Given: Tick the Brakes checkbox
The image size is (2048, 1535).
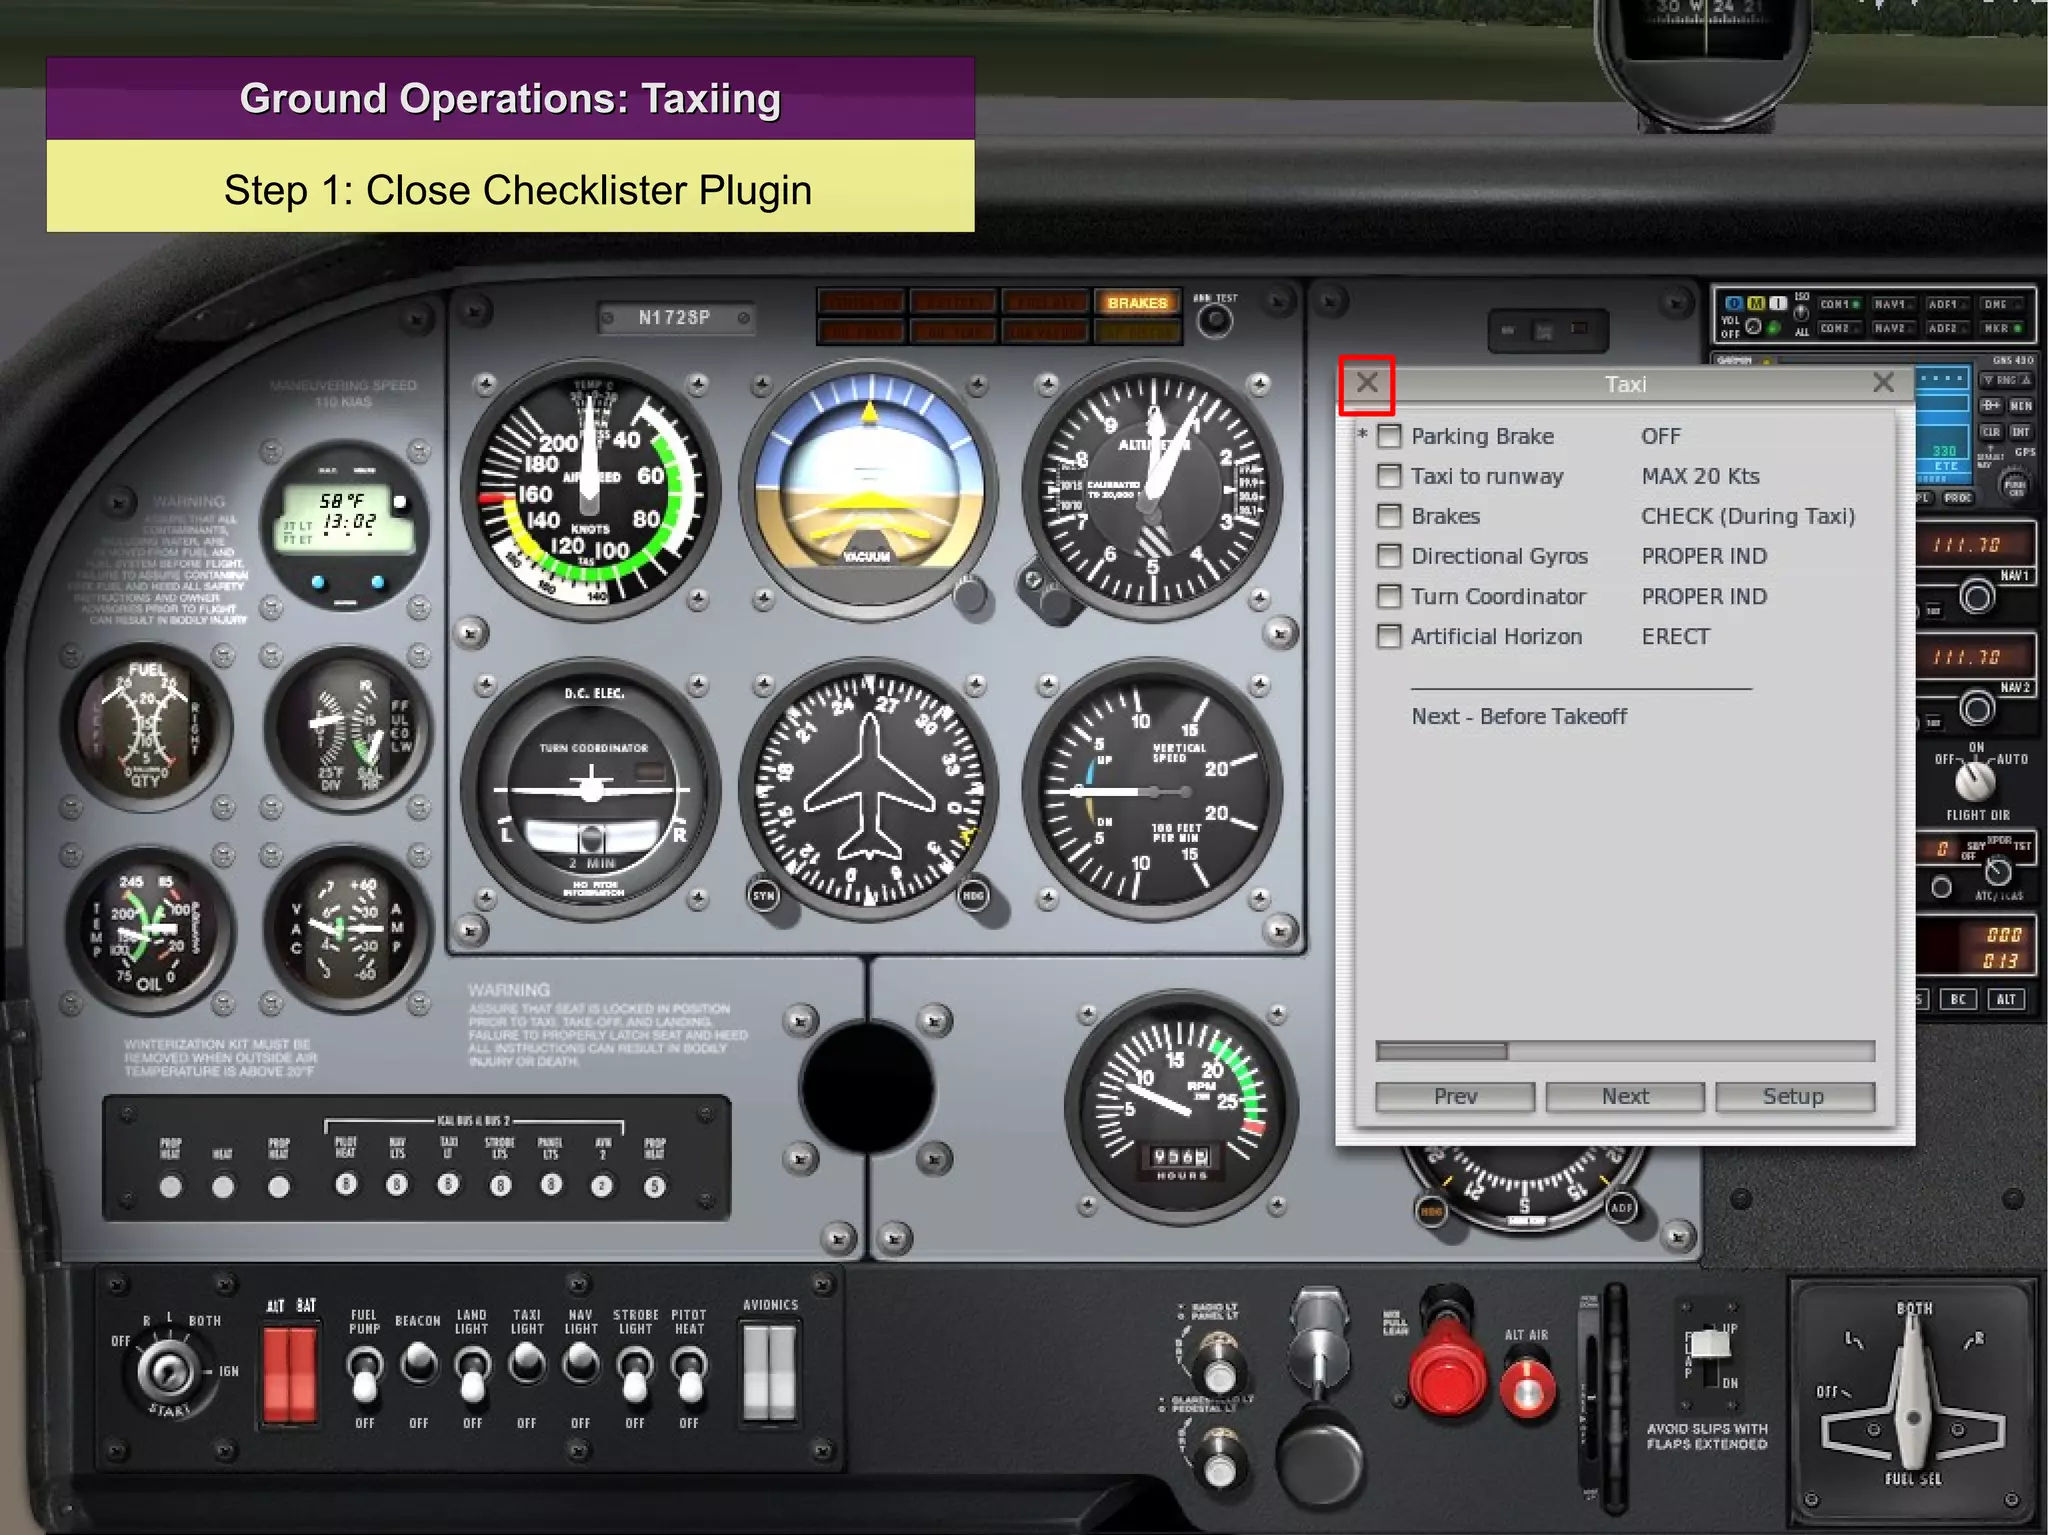Looking at the screenshot, I should (x=1389, y=516).
